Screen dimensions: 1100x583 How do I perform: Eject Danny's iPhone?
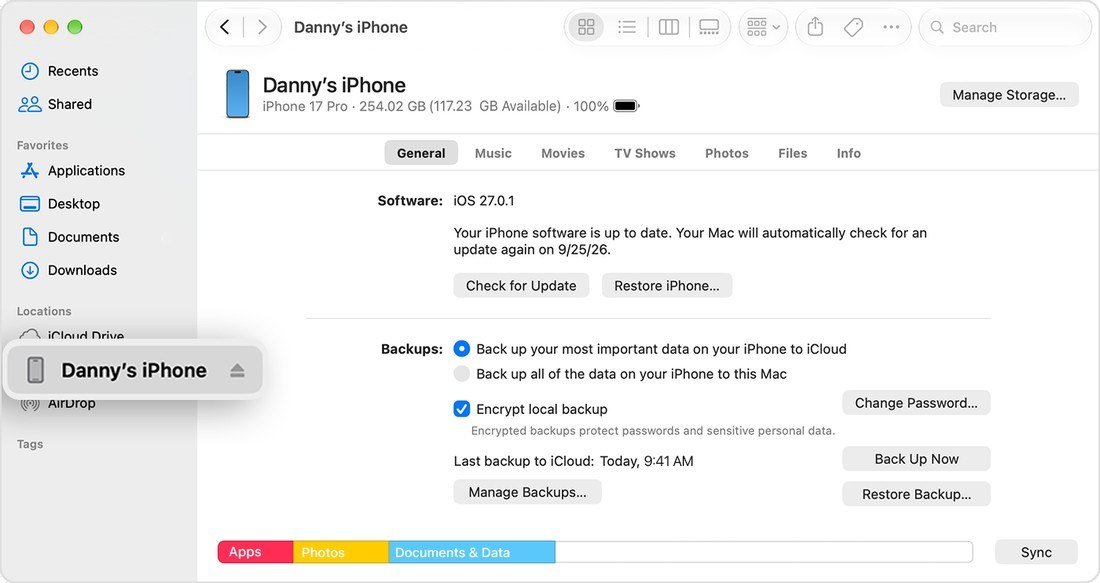[237, 370]
